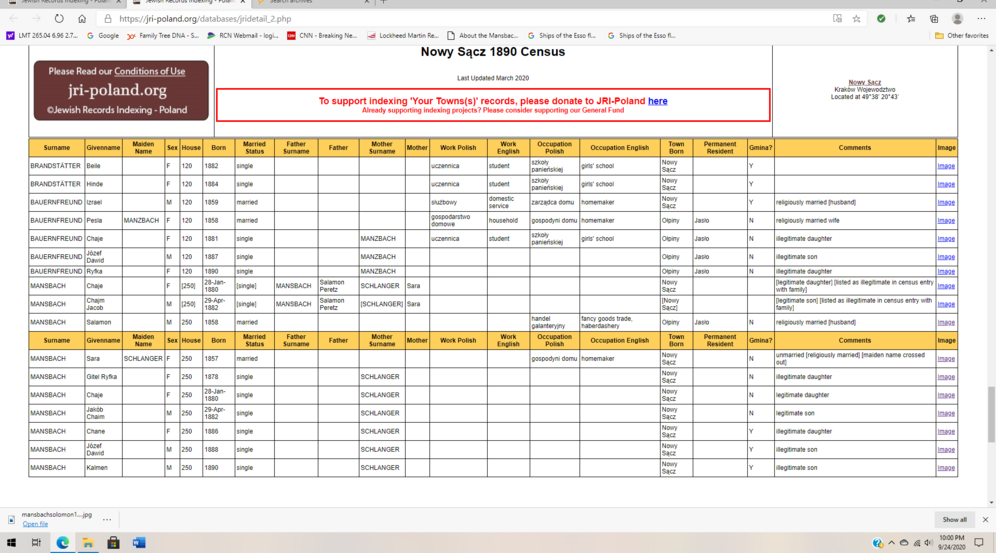Open the Lockheed Martin bookmark
The height and width of the screenshot is (553, 996).
403,36
